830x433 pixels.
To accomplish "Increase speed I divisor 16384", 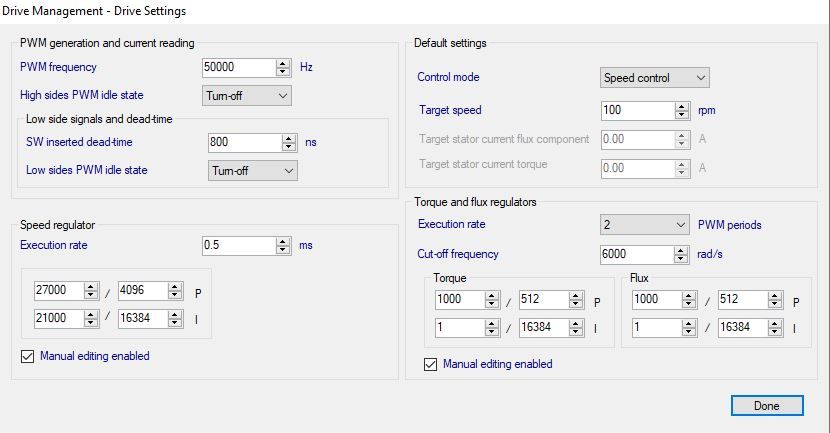I will [x=175, y=314].
